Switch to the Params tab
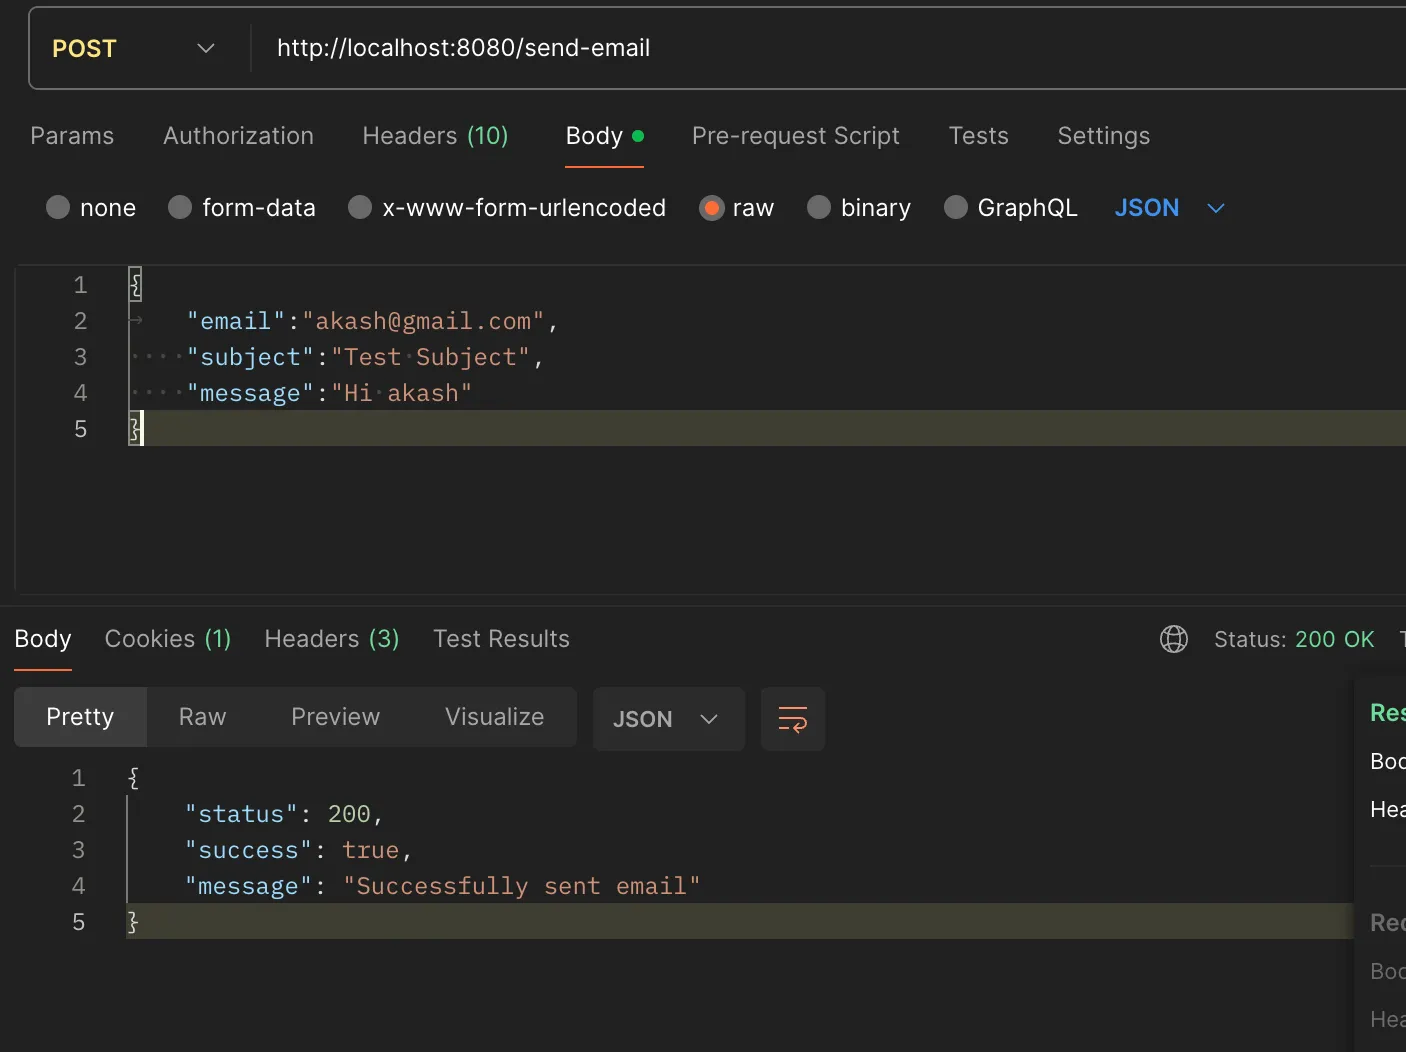This screenshot has height=1052, width=1406. 72,136
